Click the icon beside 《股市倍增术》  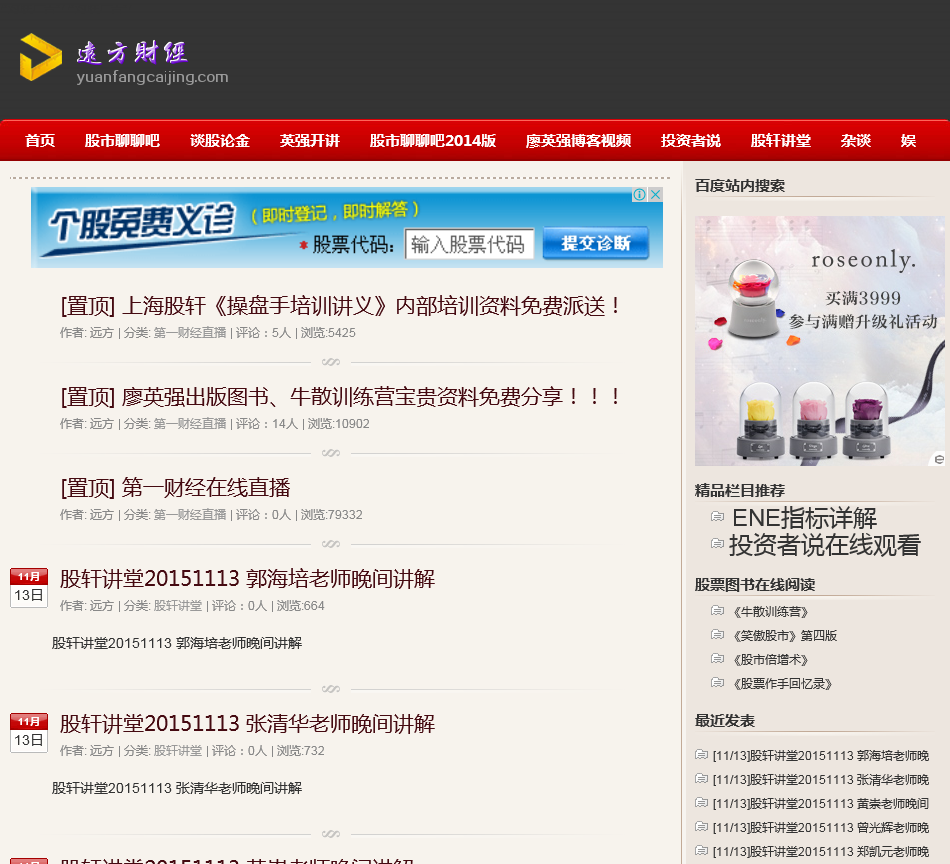[717, 659]
